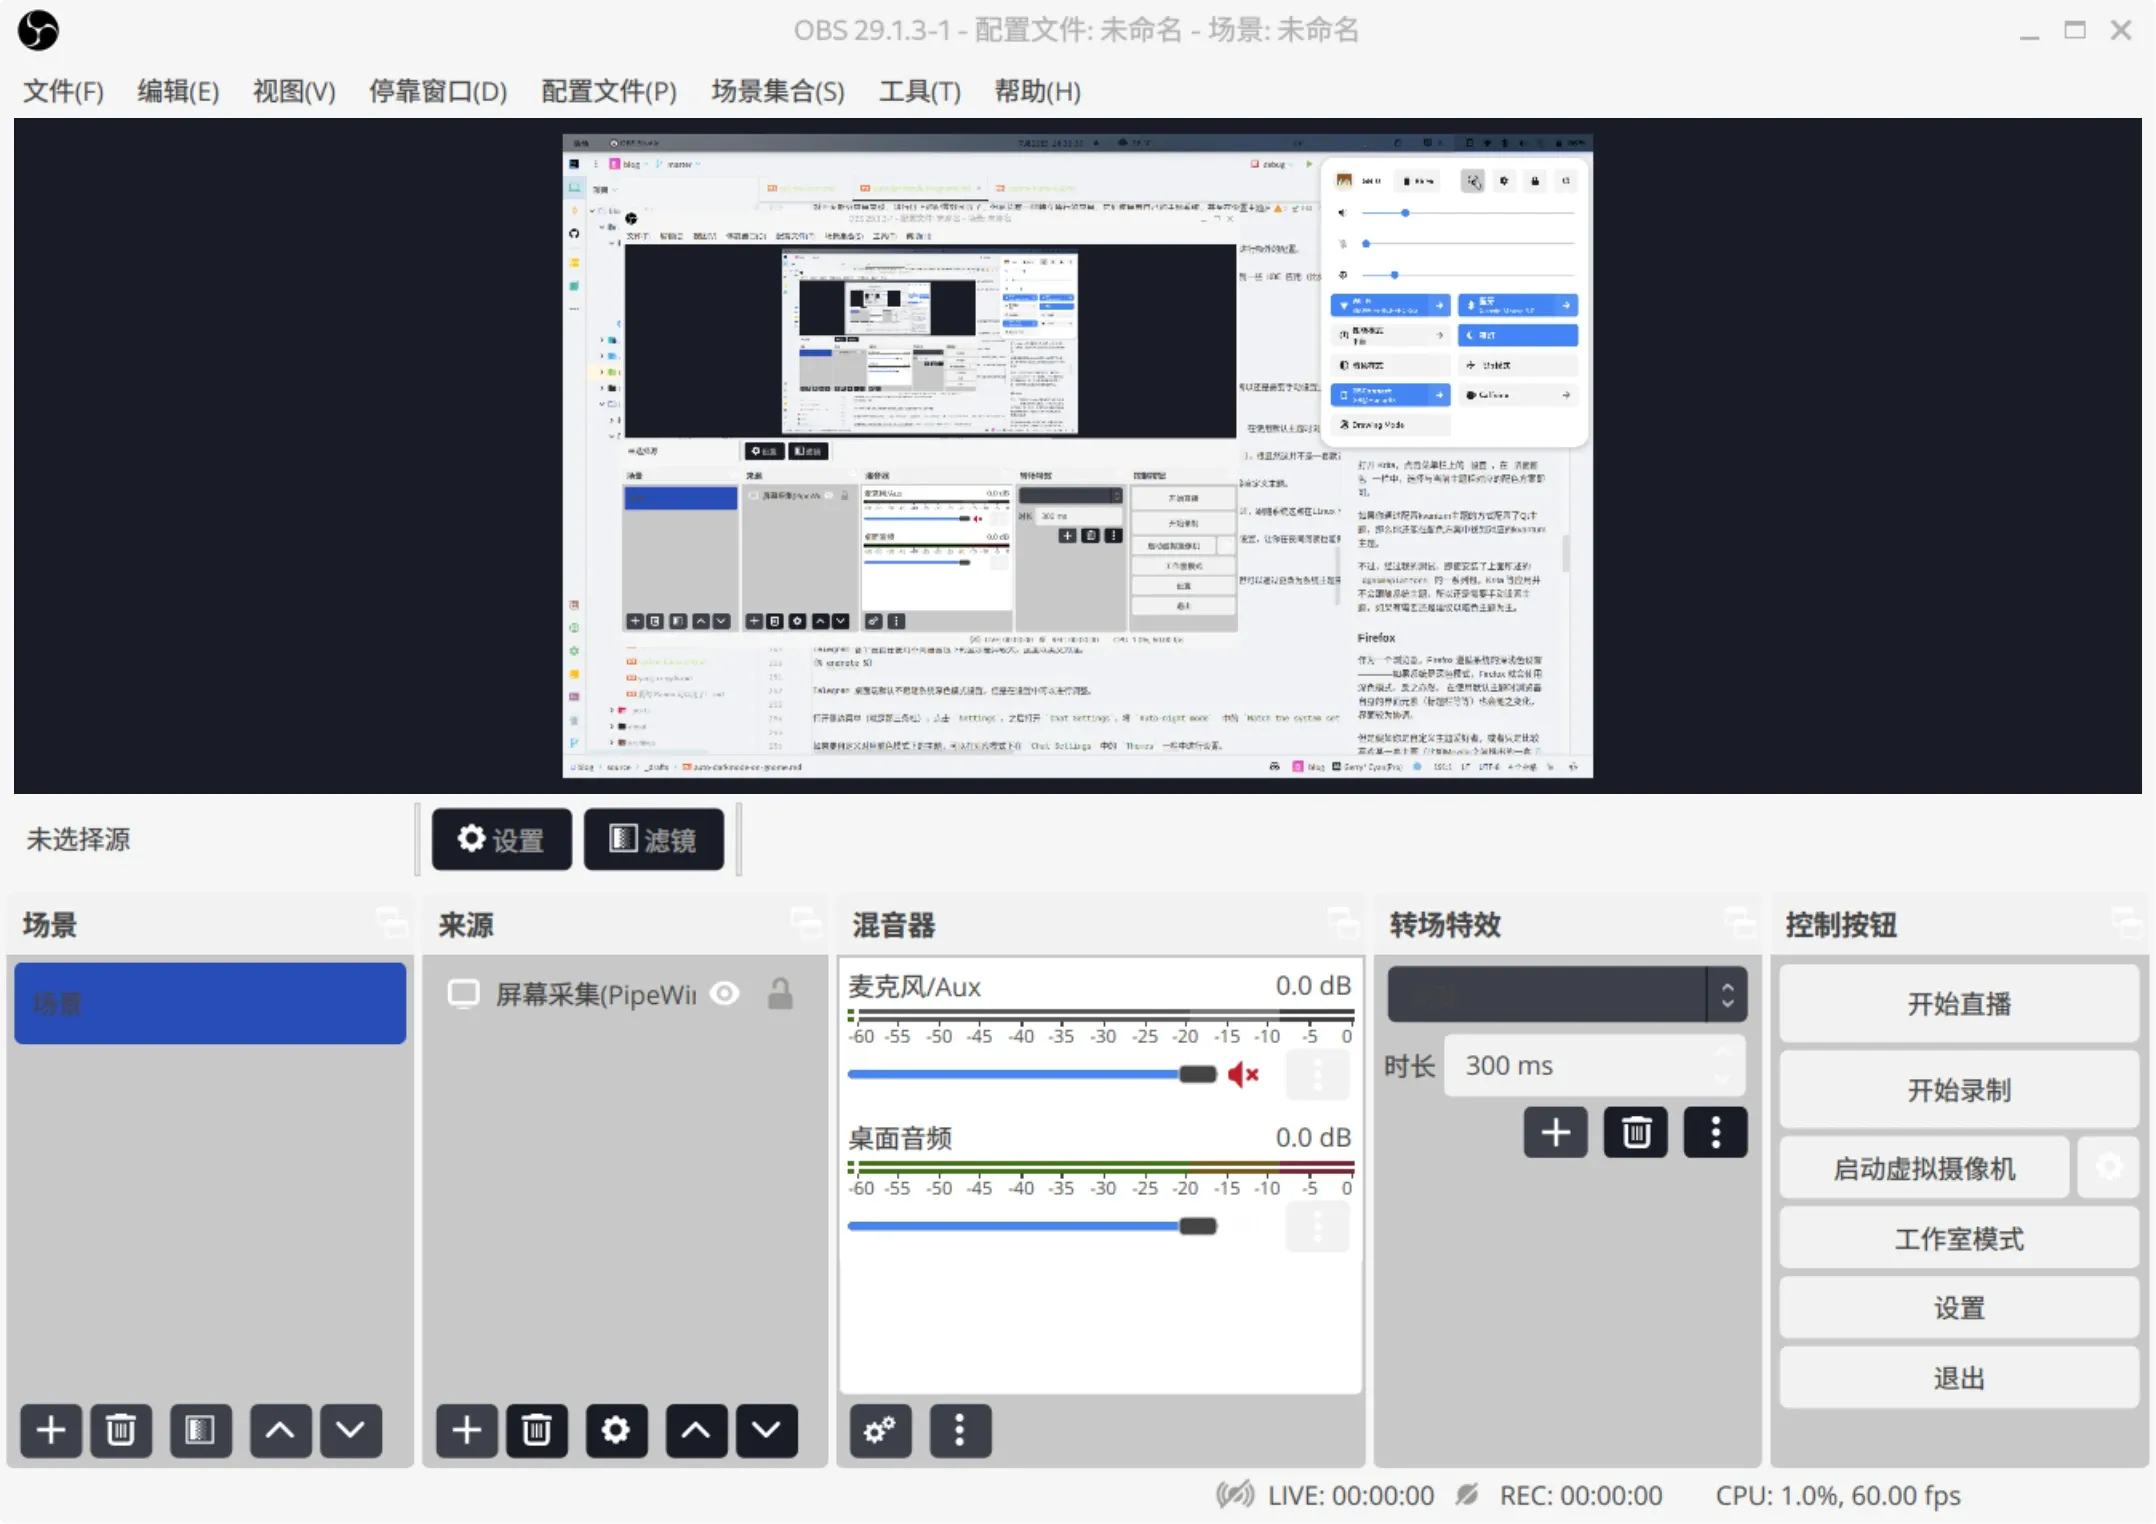The image size is (2156, 1524).
Task: Open the 工具(T) menu
Action: click(917, 91)
